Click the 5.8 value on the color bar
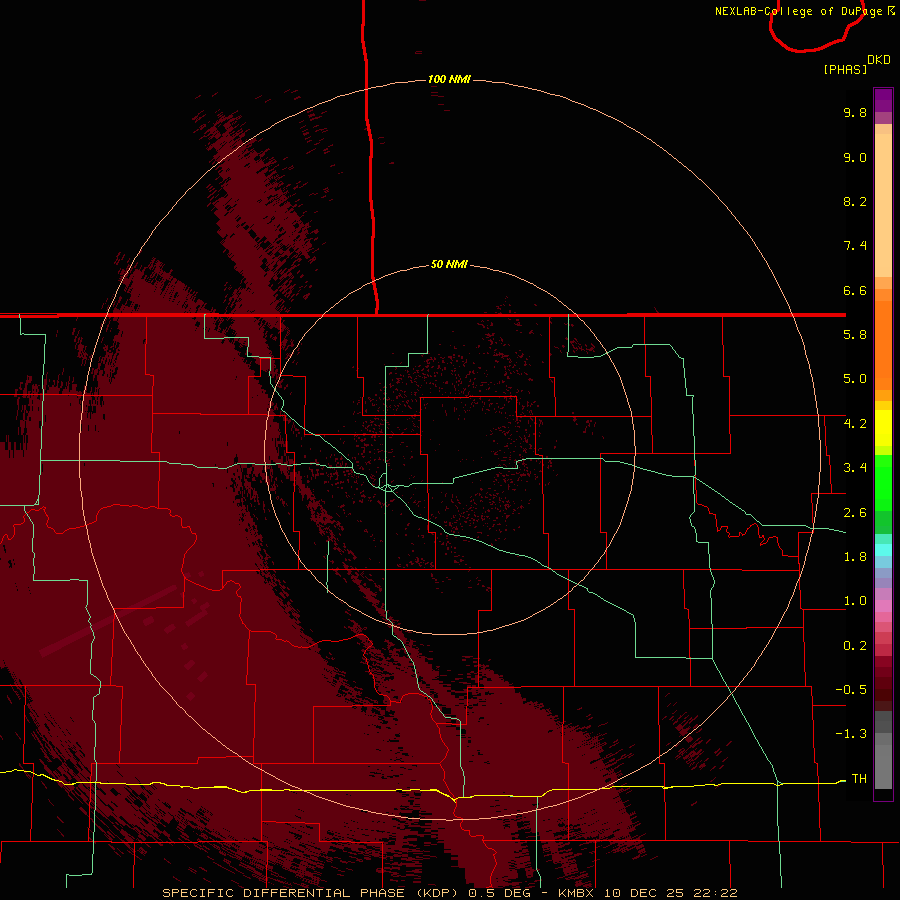900x900 pixels. [855, 335]
